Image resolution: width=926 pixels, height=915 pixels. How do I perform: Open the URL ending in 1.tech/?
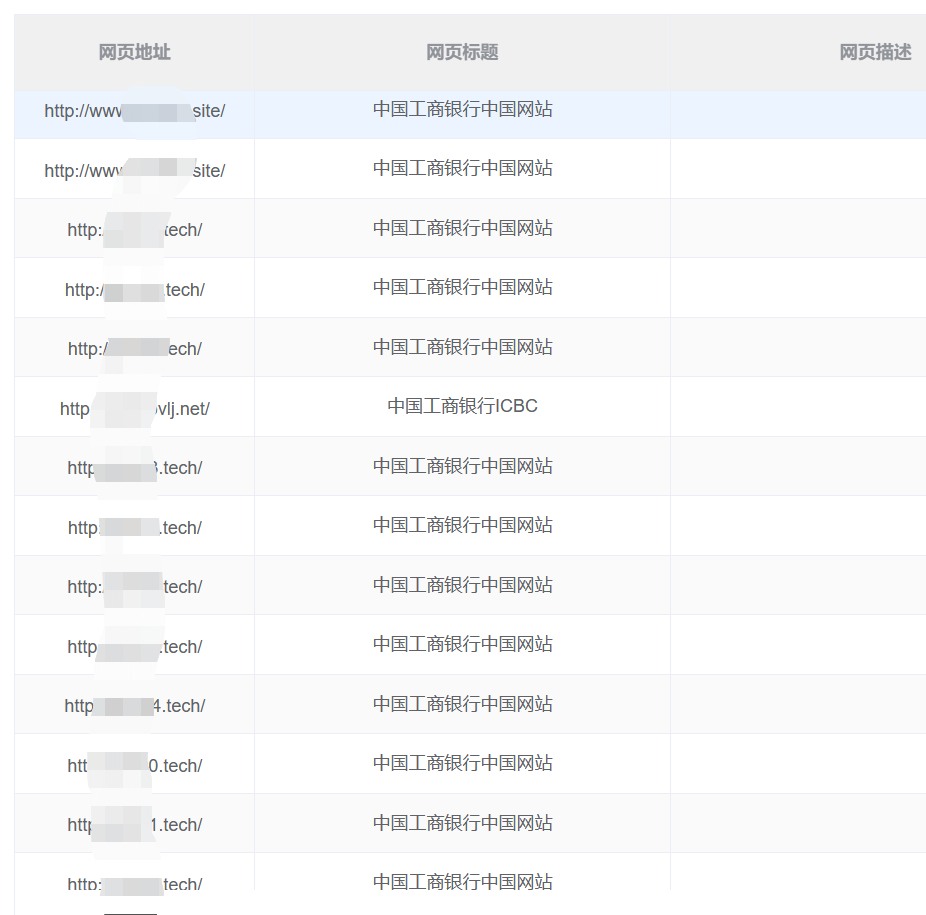[135, 825]
